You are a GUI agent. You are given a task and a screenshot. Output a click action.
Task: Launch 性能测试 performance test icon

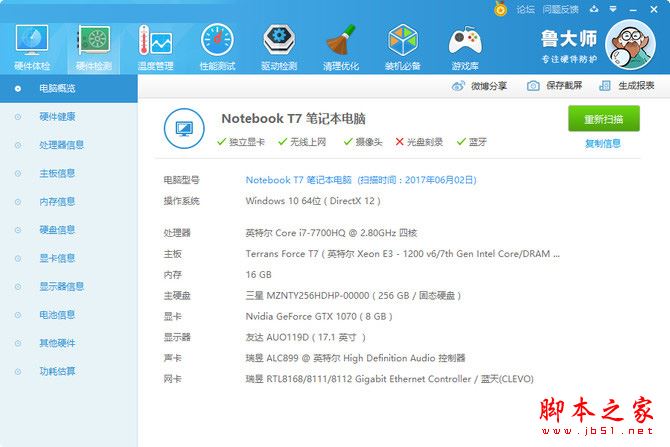(217, 47)
